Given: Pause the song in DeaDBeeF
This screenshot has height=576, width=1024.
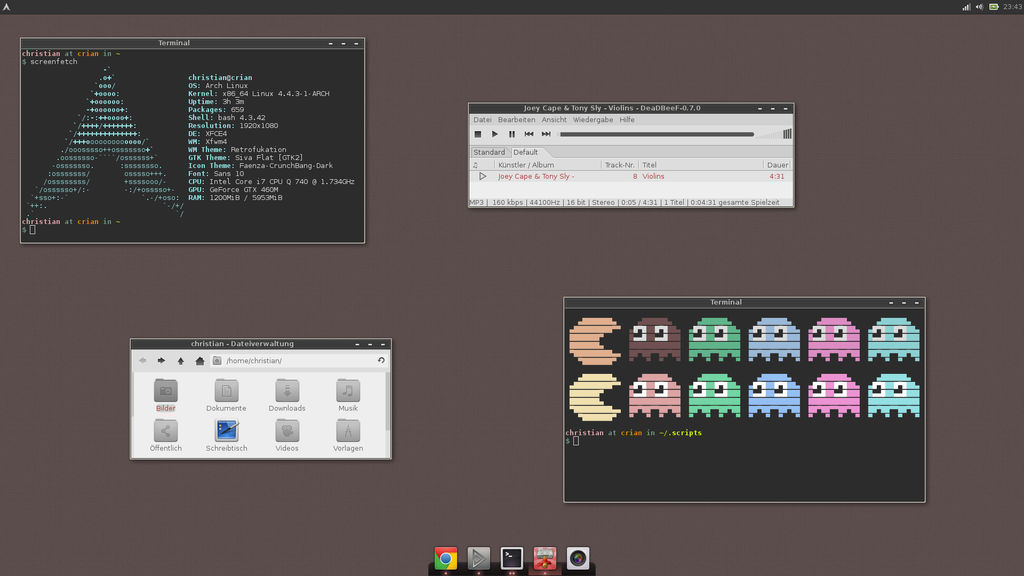Looking at the screenshot, I should (x=512, y=134).
